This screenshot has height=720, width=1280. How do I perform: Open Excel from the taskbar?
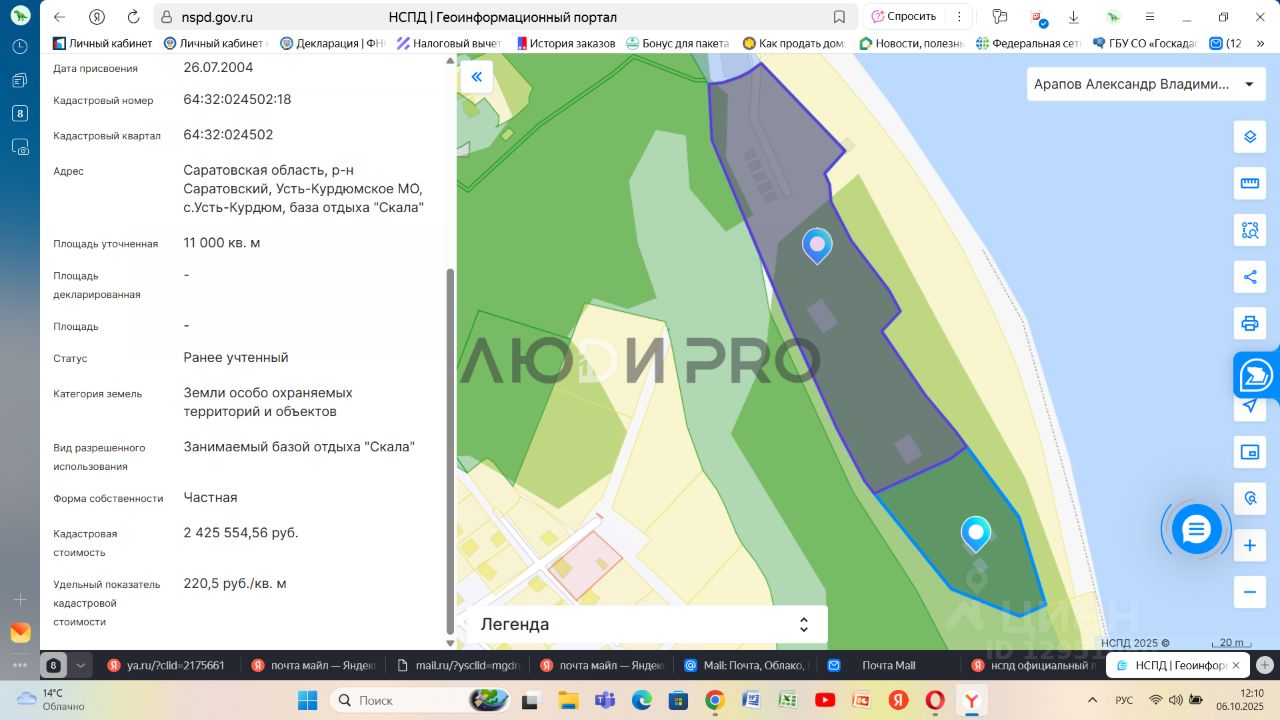[x=788, y=700]
